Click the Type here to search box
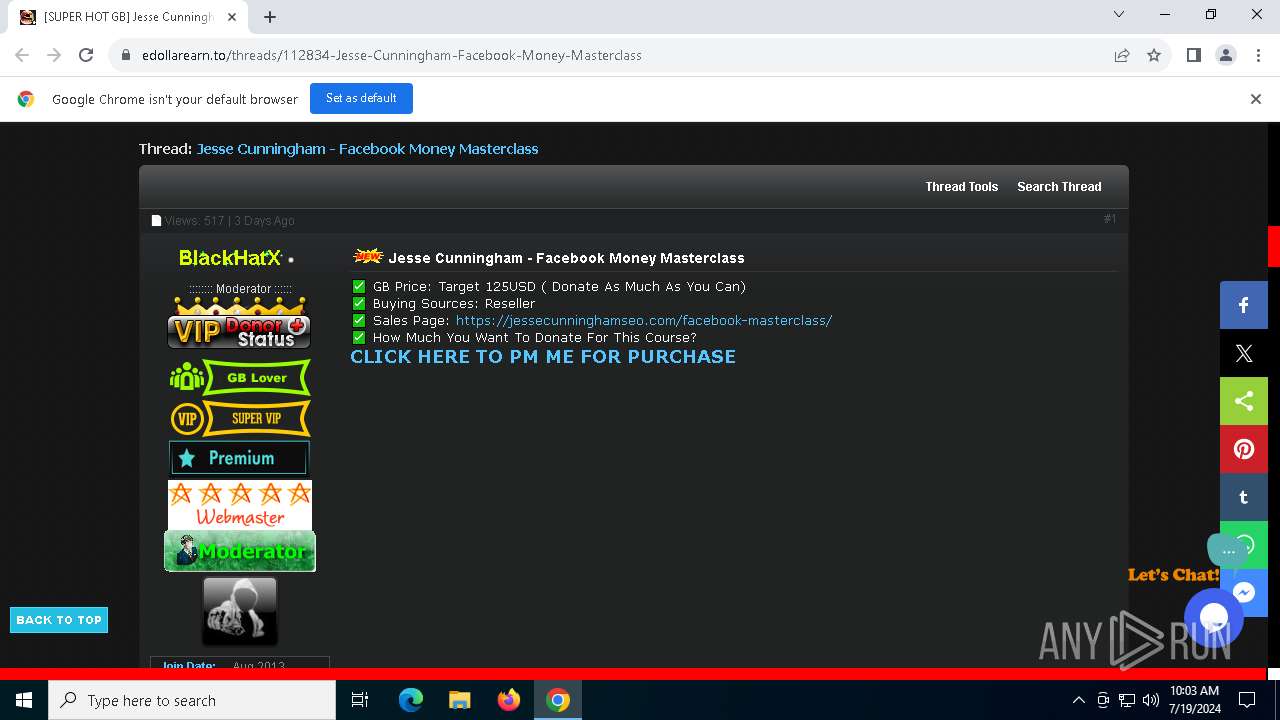Viewport: 1280px width, 720px height. point(192,700)
